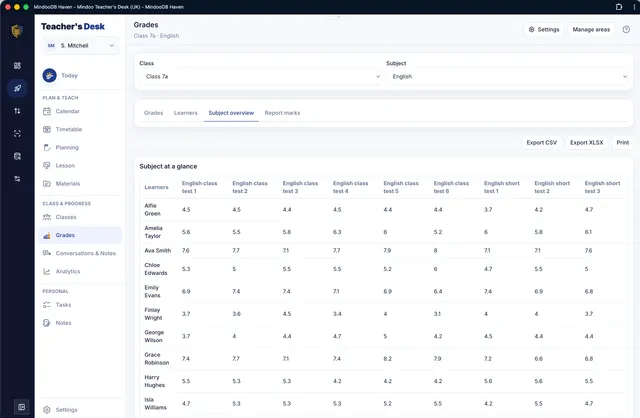
Task: Open the English subject dropdown
Action: click(x=507, y=76)
